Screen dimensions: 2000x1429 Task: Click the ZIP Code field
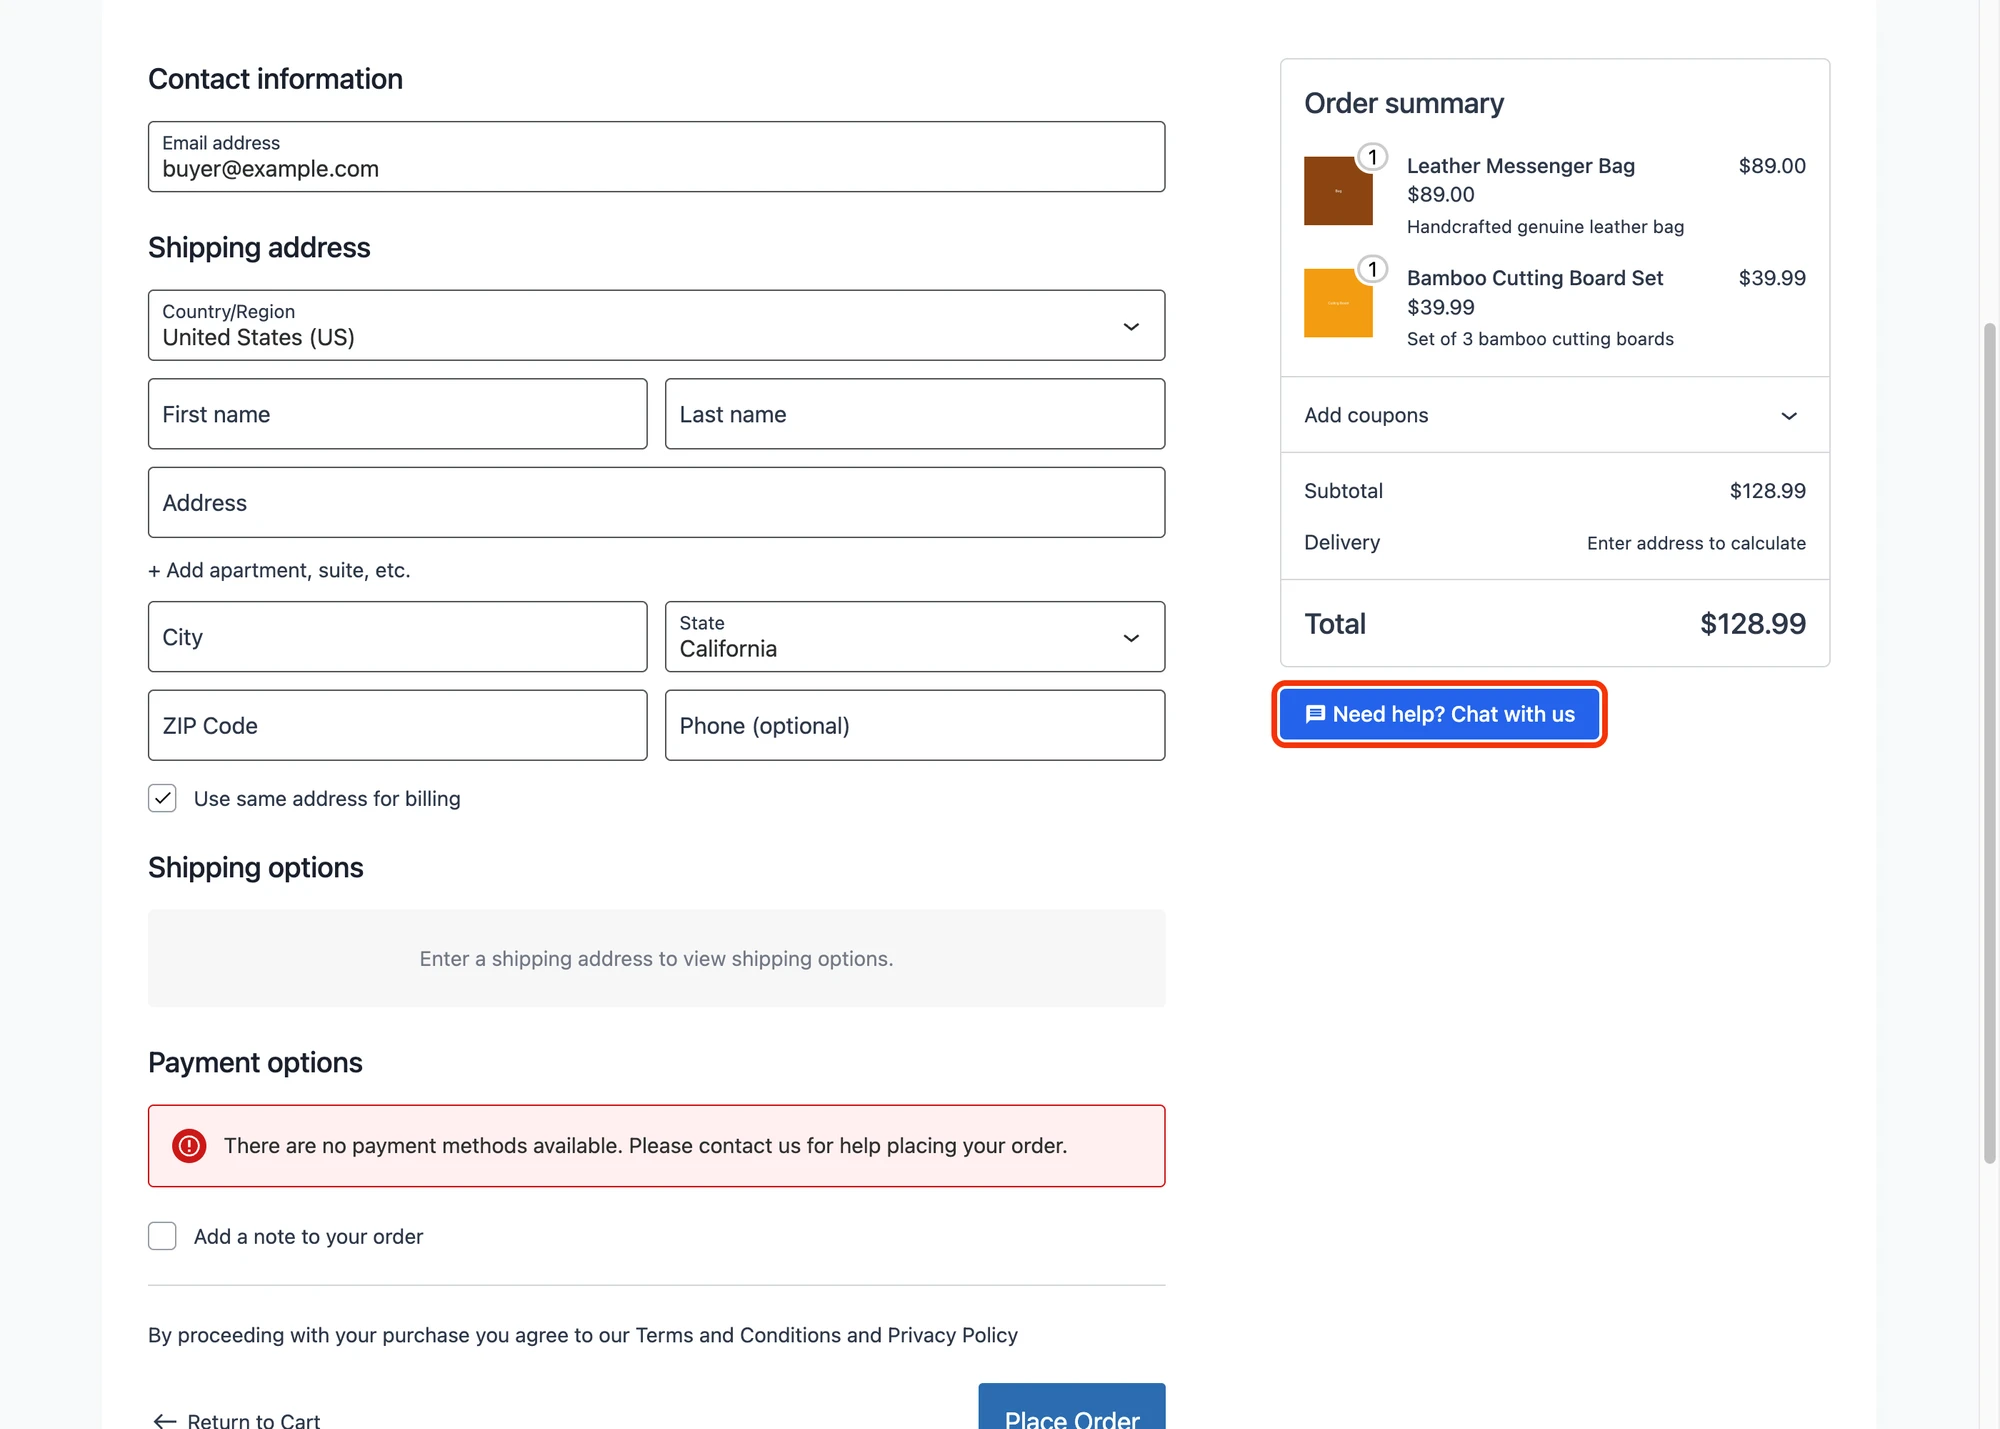397,726
